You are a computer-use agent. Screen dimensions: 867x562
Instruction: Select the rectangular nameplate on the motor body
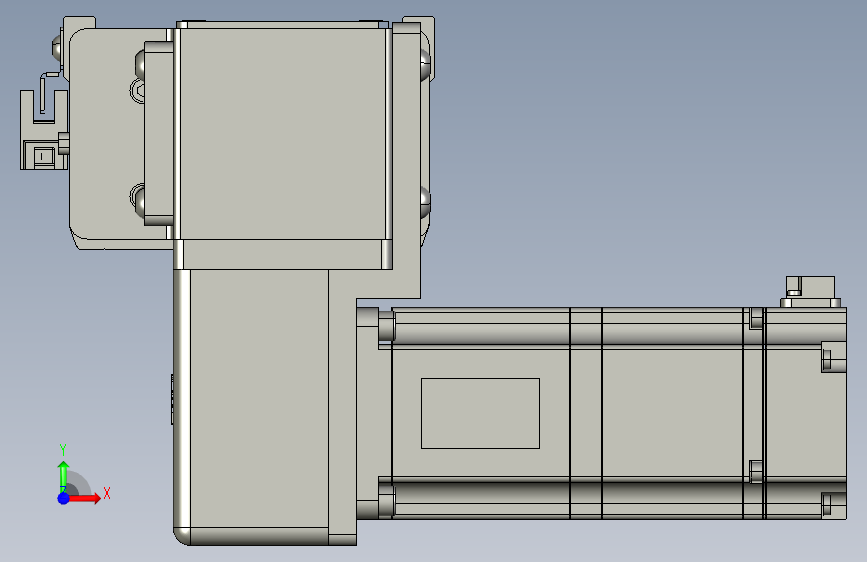pyautogui.click(x=480, y=413)
